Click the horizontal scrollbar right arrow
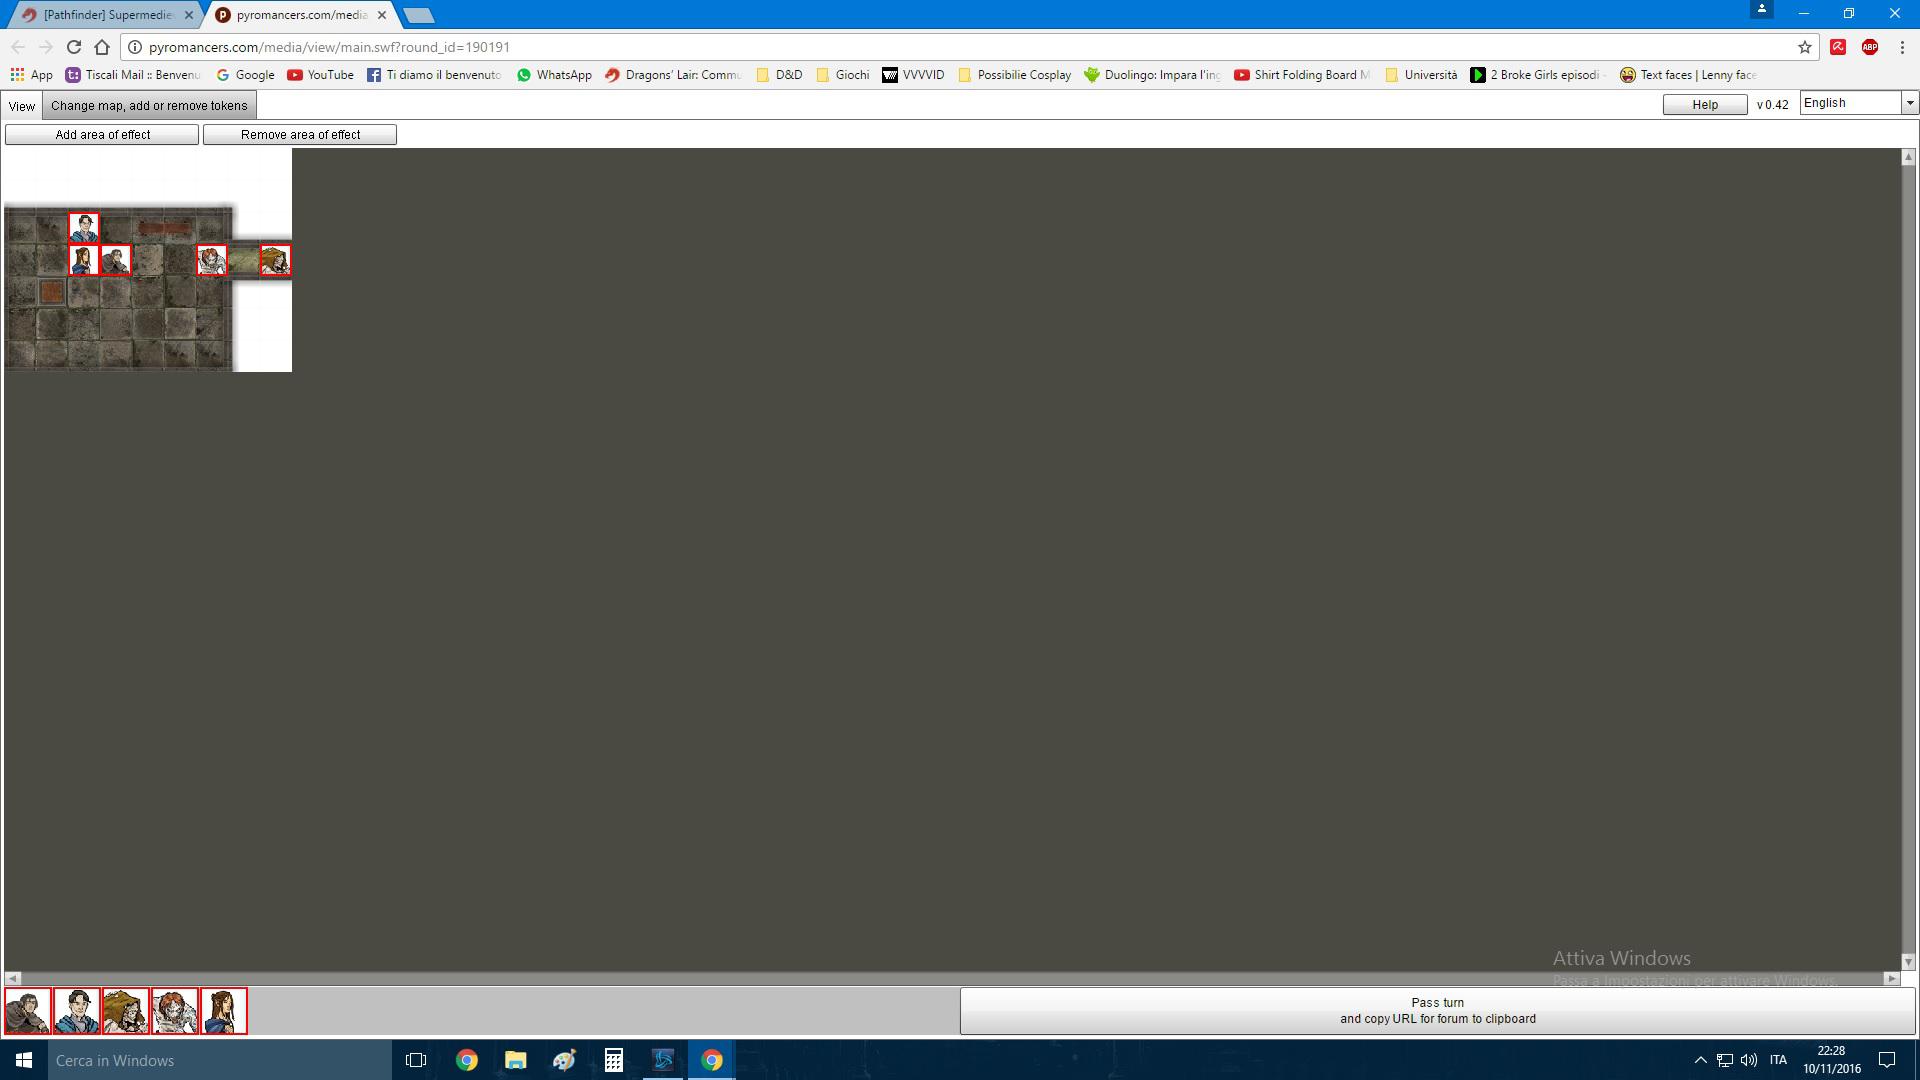Screen dimensions: 1920x1080 (1891, 979)
